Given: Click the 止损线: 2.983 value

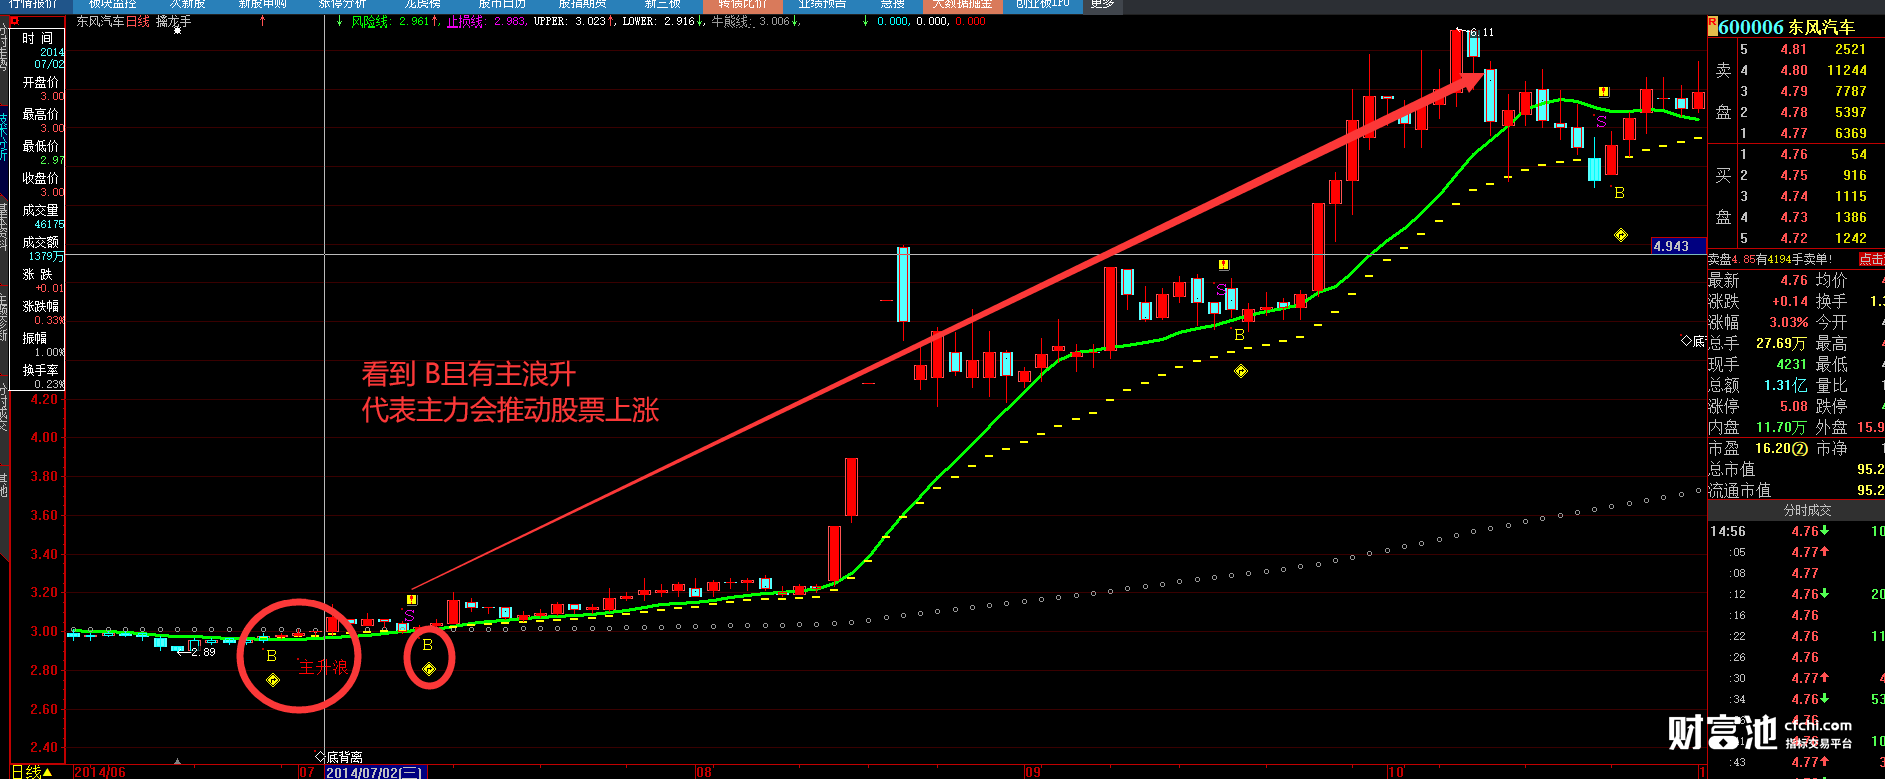Looking at the screenshot, I should click(x=486, y=21).
